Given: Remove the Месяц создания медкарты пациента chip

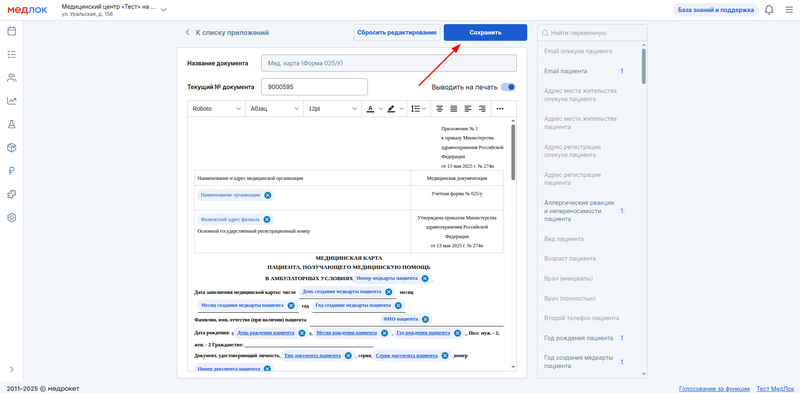Looking at the screenshot, I should [291, 305].
